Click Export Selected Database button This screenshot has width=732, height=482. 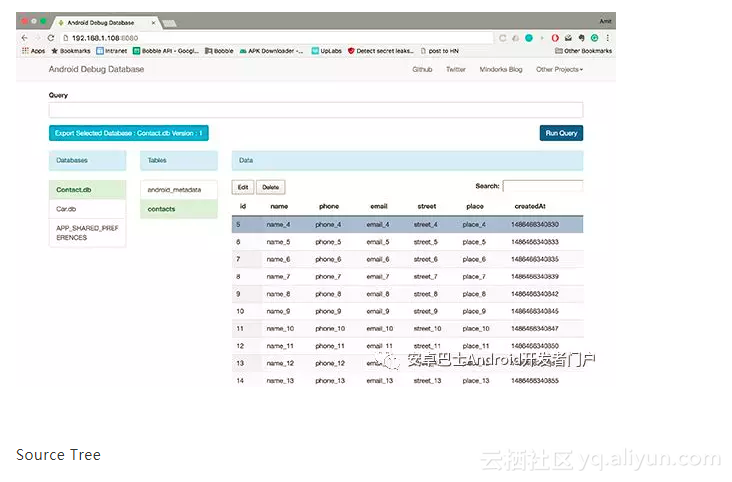(128, 133)
